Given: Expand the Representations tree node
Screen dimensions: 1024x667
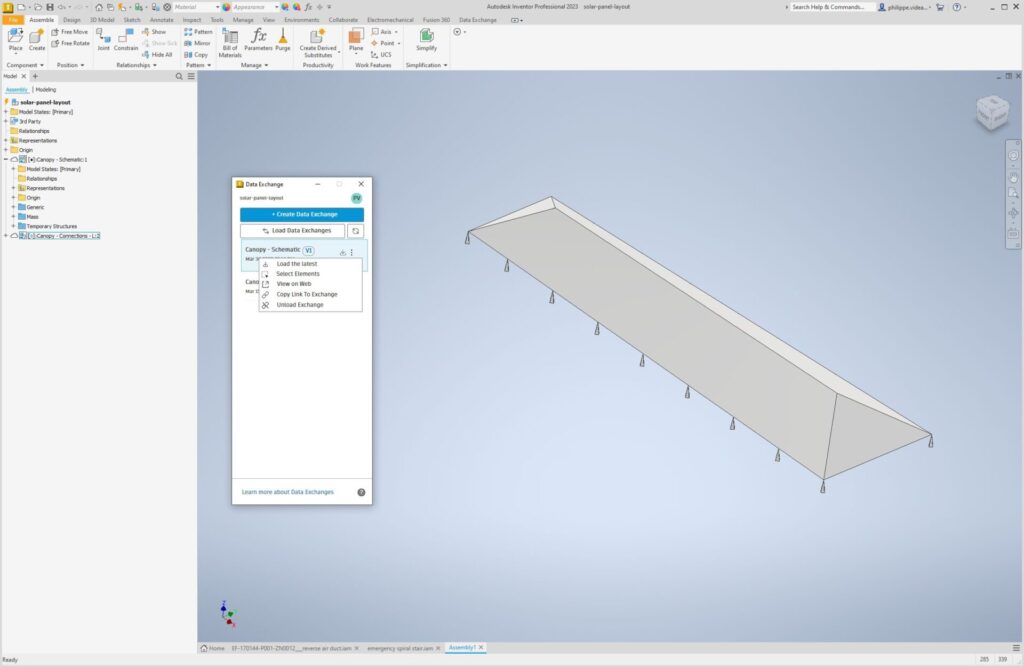Looking at the screenshot, I should pos(6,141).
